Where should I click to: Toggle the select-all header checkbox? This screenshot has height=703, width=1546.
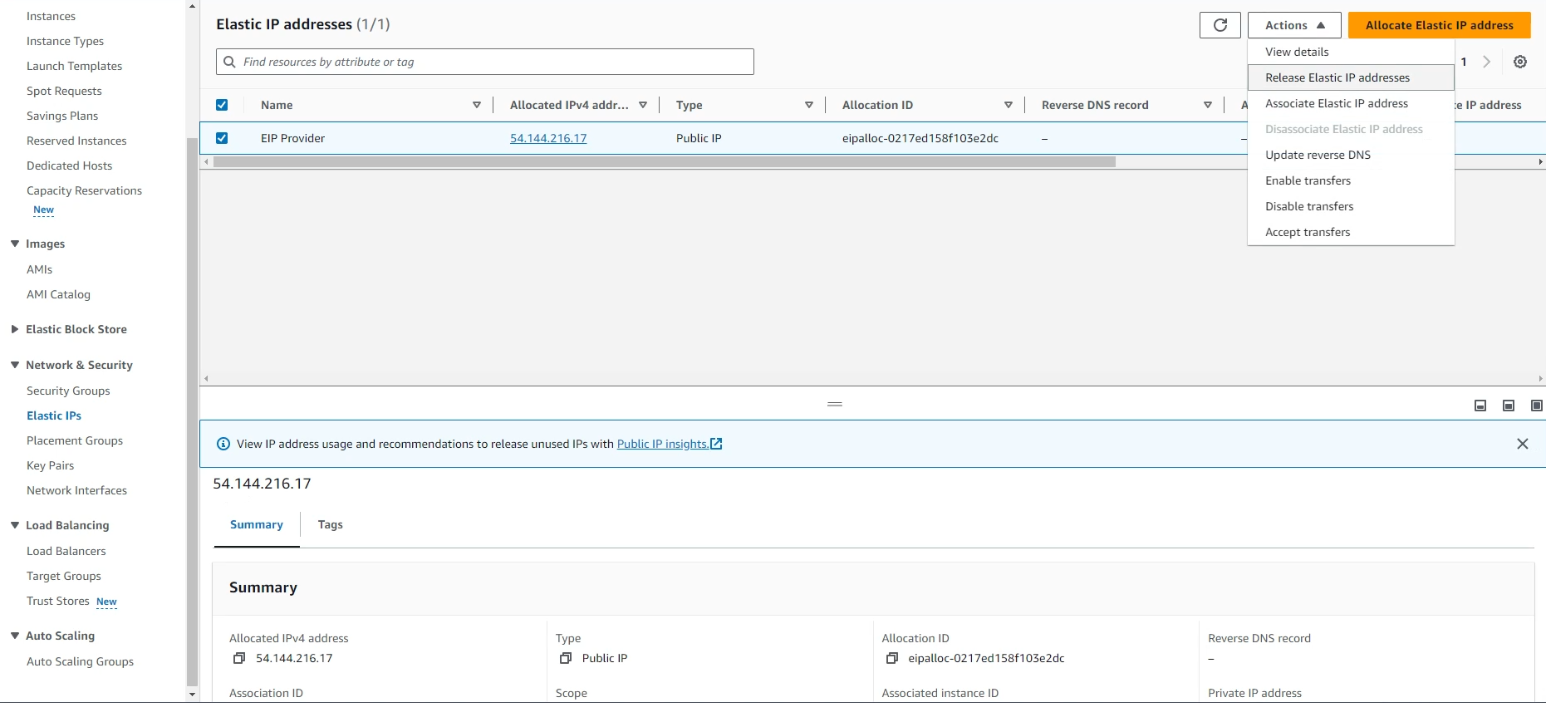(x=222, y=105)
